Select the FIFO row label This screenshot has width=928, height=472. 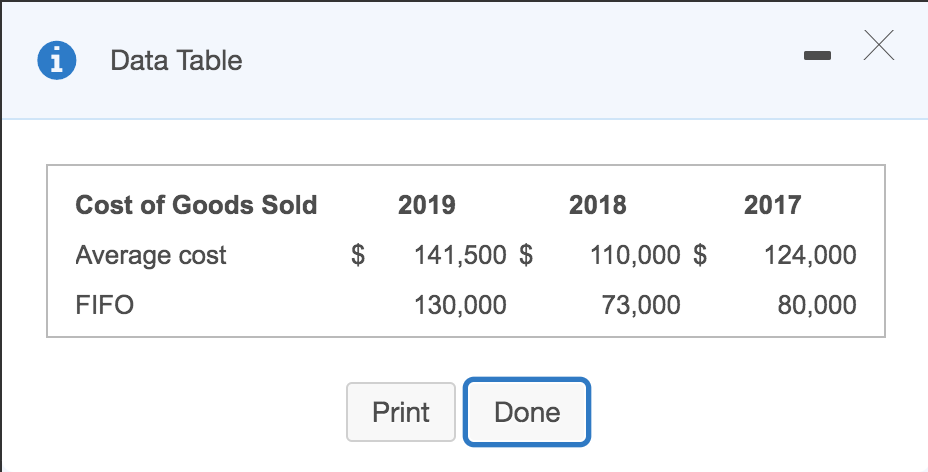105,305
